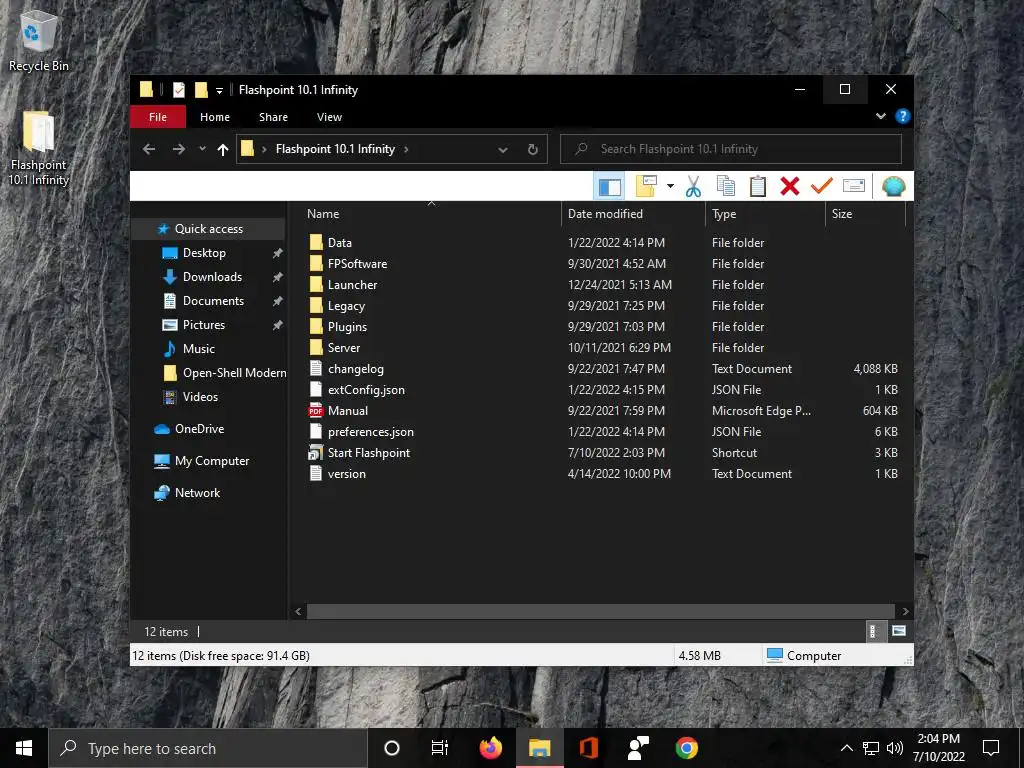This screenshot has width=1024, height=768.
Task: Open Google Chrome from the taskbar
Action: 686,748
